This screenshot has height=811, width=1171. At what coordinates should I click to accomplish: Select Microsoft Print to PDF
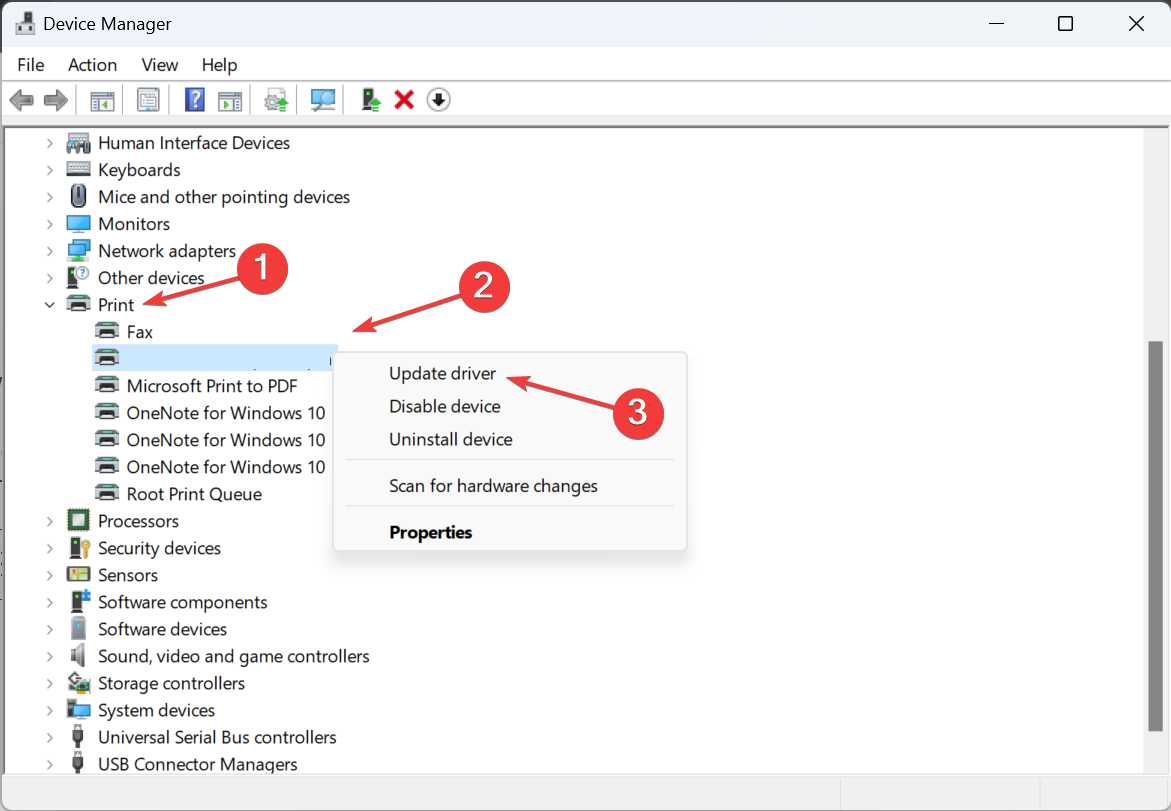[212, 386]
